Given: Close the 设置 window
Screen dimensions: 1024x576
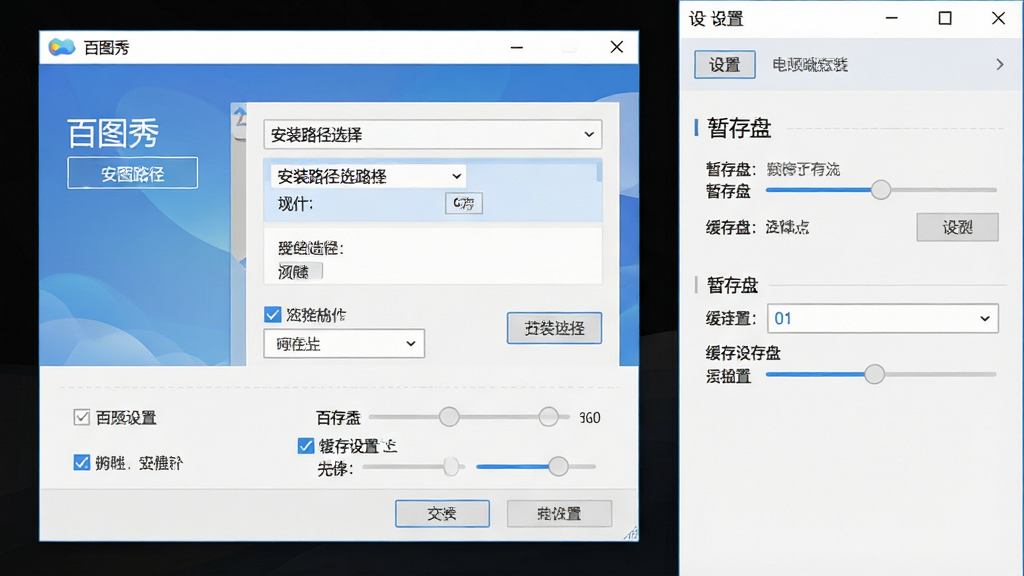Looking at the screenshot, I should tap(999, 18).
